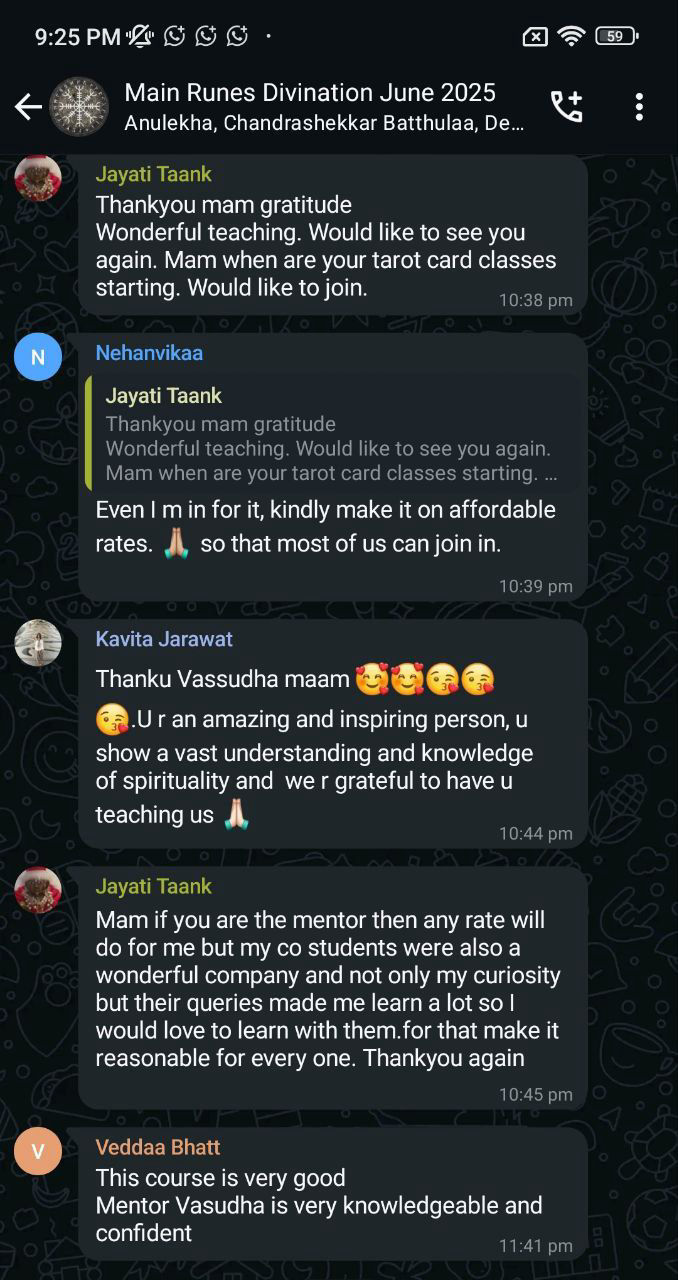Select the sender name Nehanvikaa
Viewport: 678px width, 1280px height.
(x=149, y=353)
